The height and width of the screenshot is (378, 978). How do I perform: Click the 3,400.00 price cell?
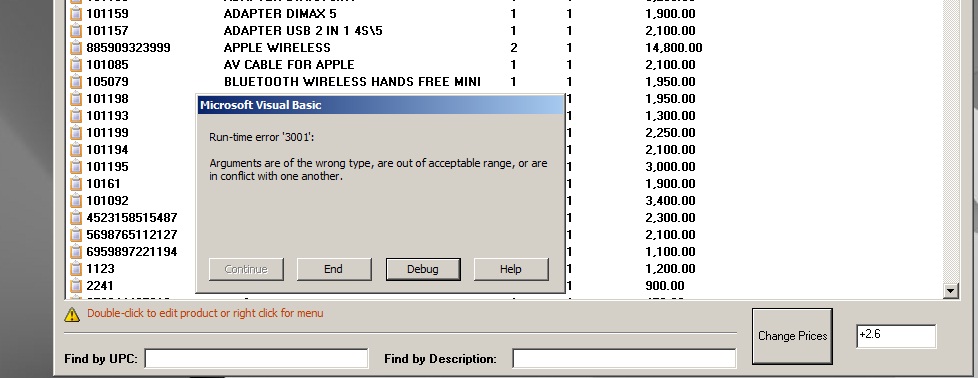[x=671, y=200]
